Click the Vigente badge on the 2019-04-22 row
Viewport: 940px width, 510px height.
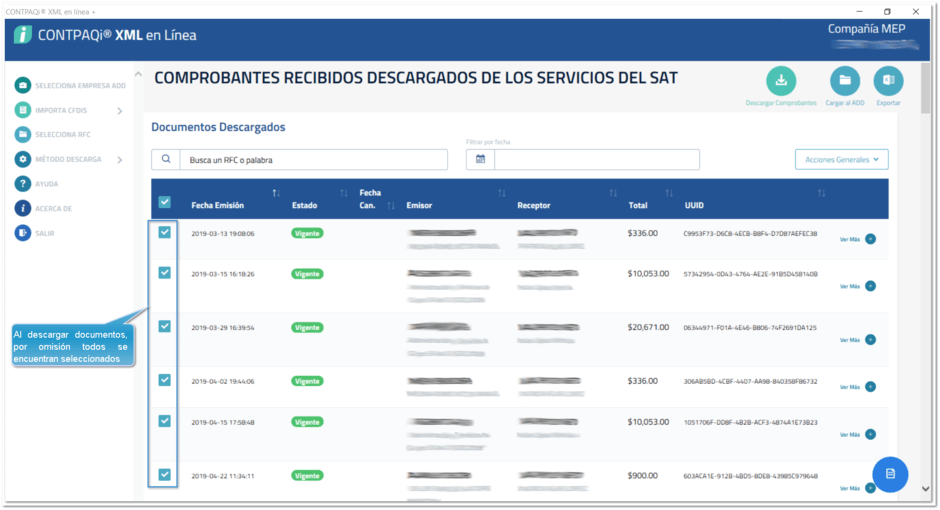coord(307,475)
